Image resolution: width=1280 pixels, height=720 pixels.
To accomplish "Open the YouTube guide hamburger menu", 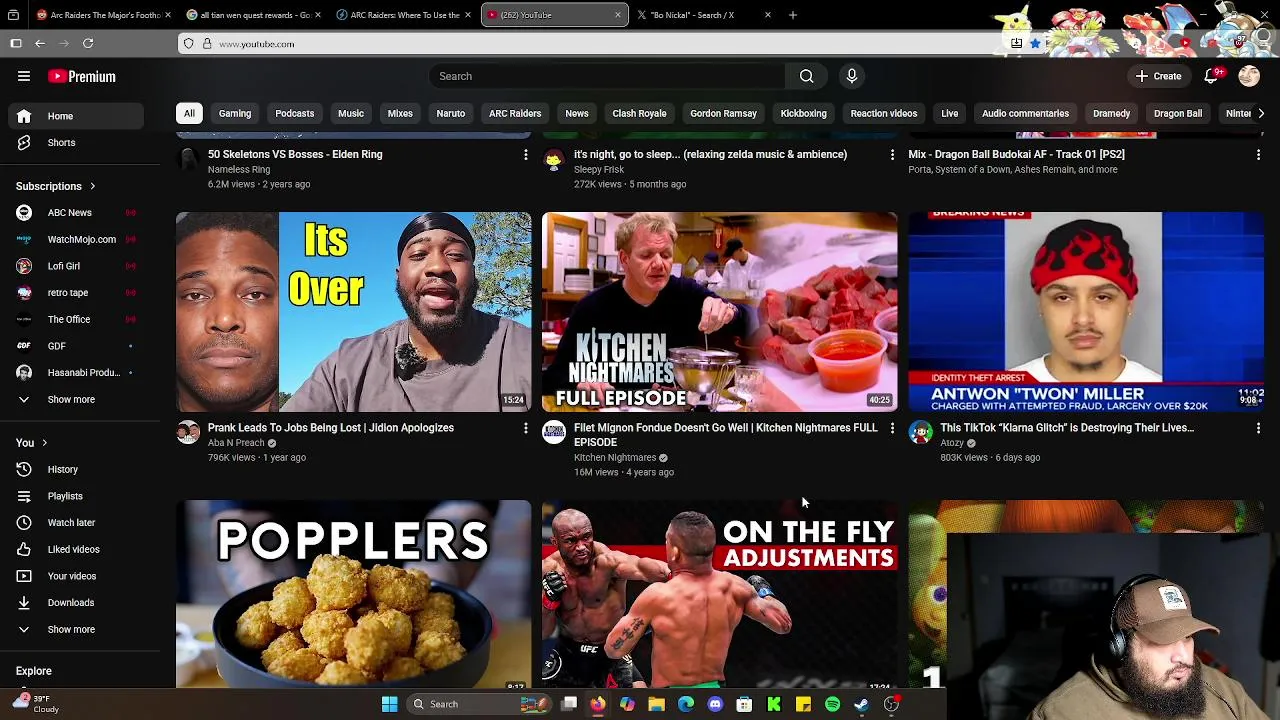I will 24,76.
